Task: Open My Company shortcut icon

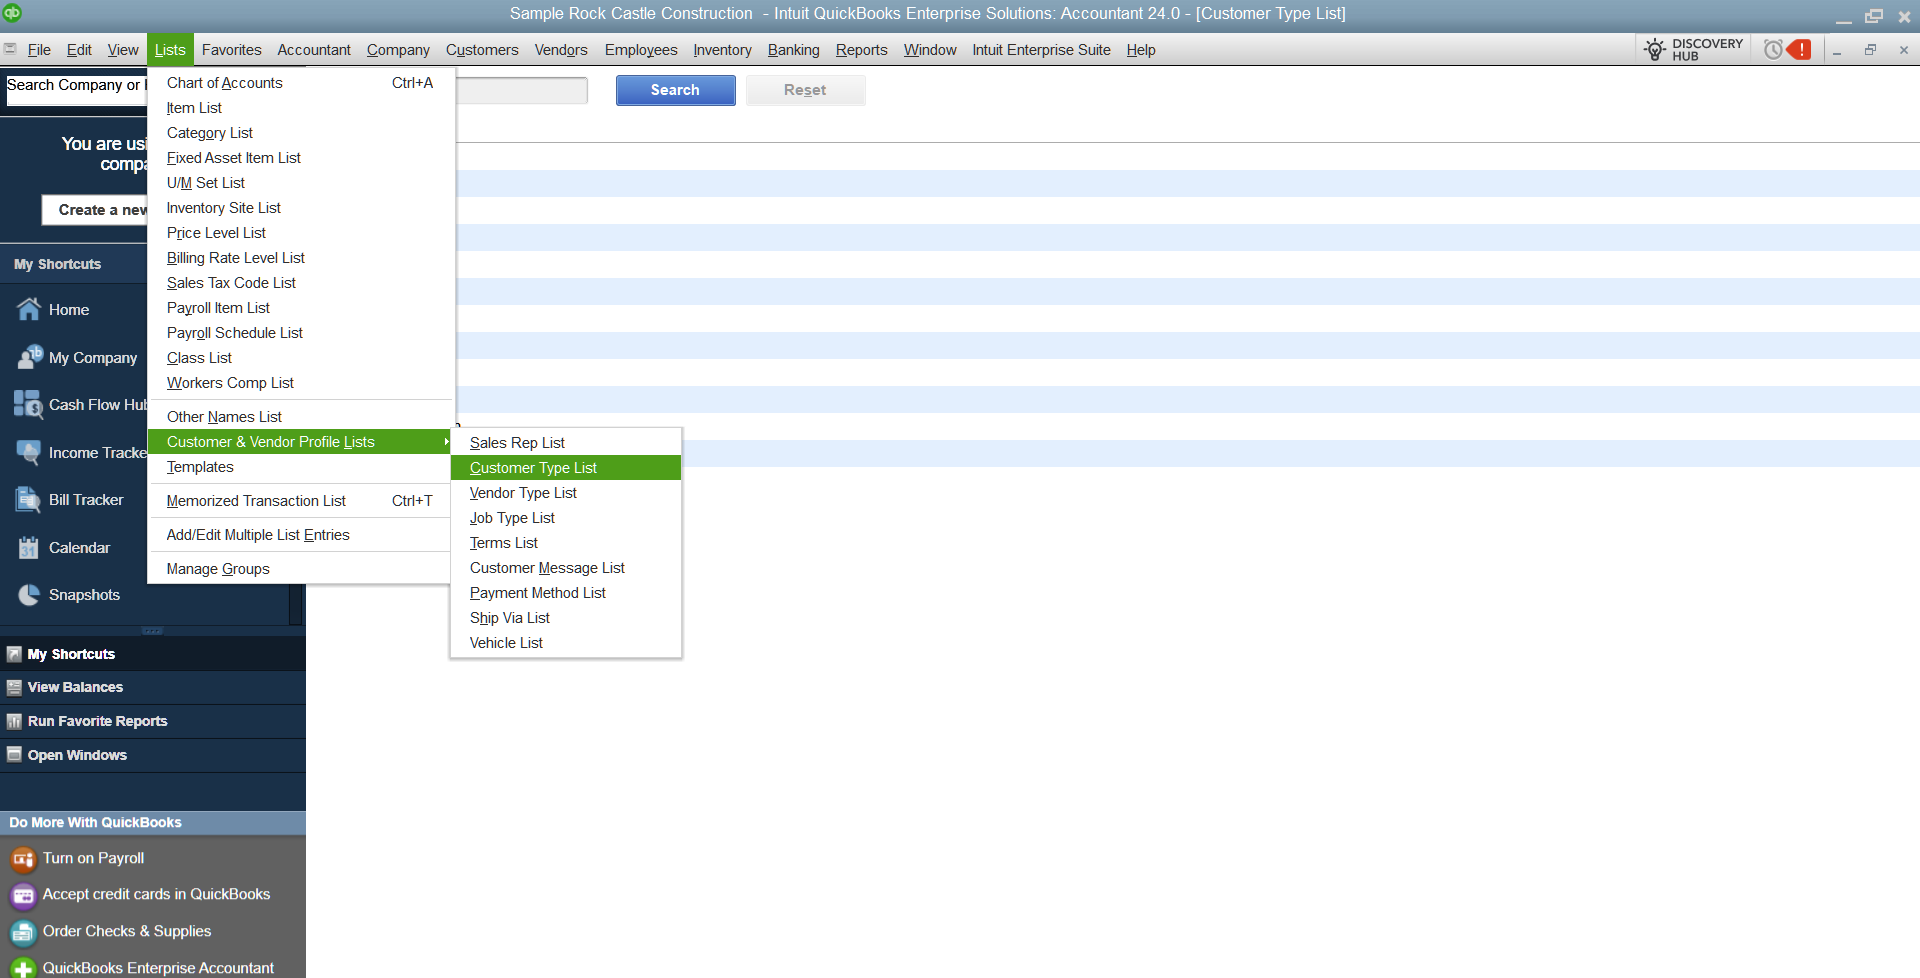Action: (x=29, y=357)
